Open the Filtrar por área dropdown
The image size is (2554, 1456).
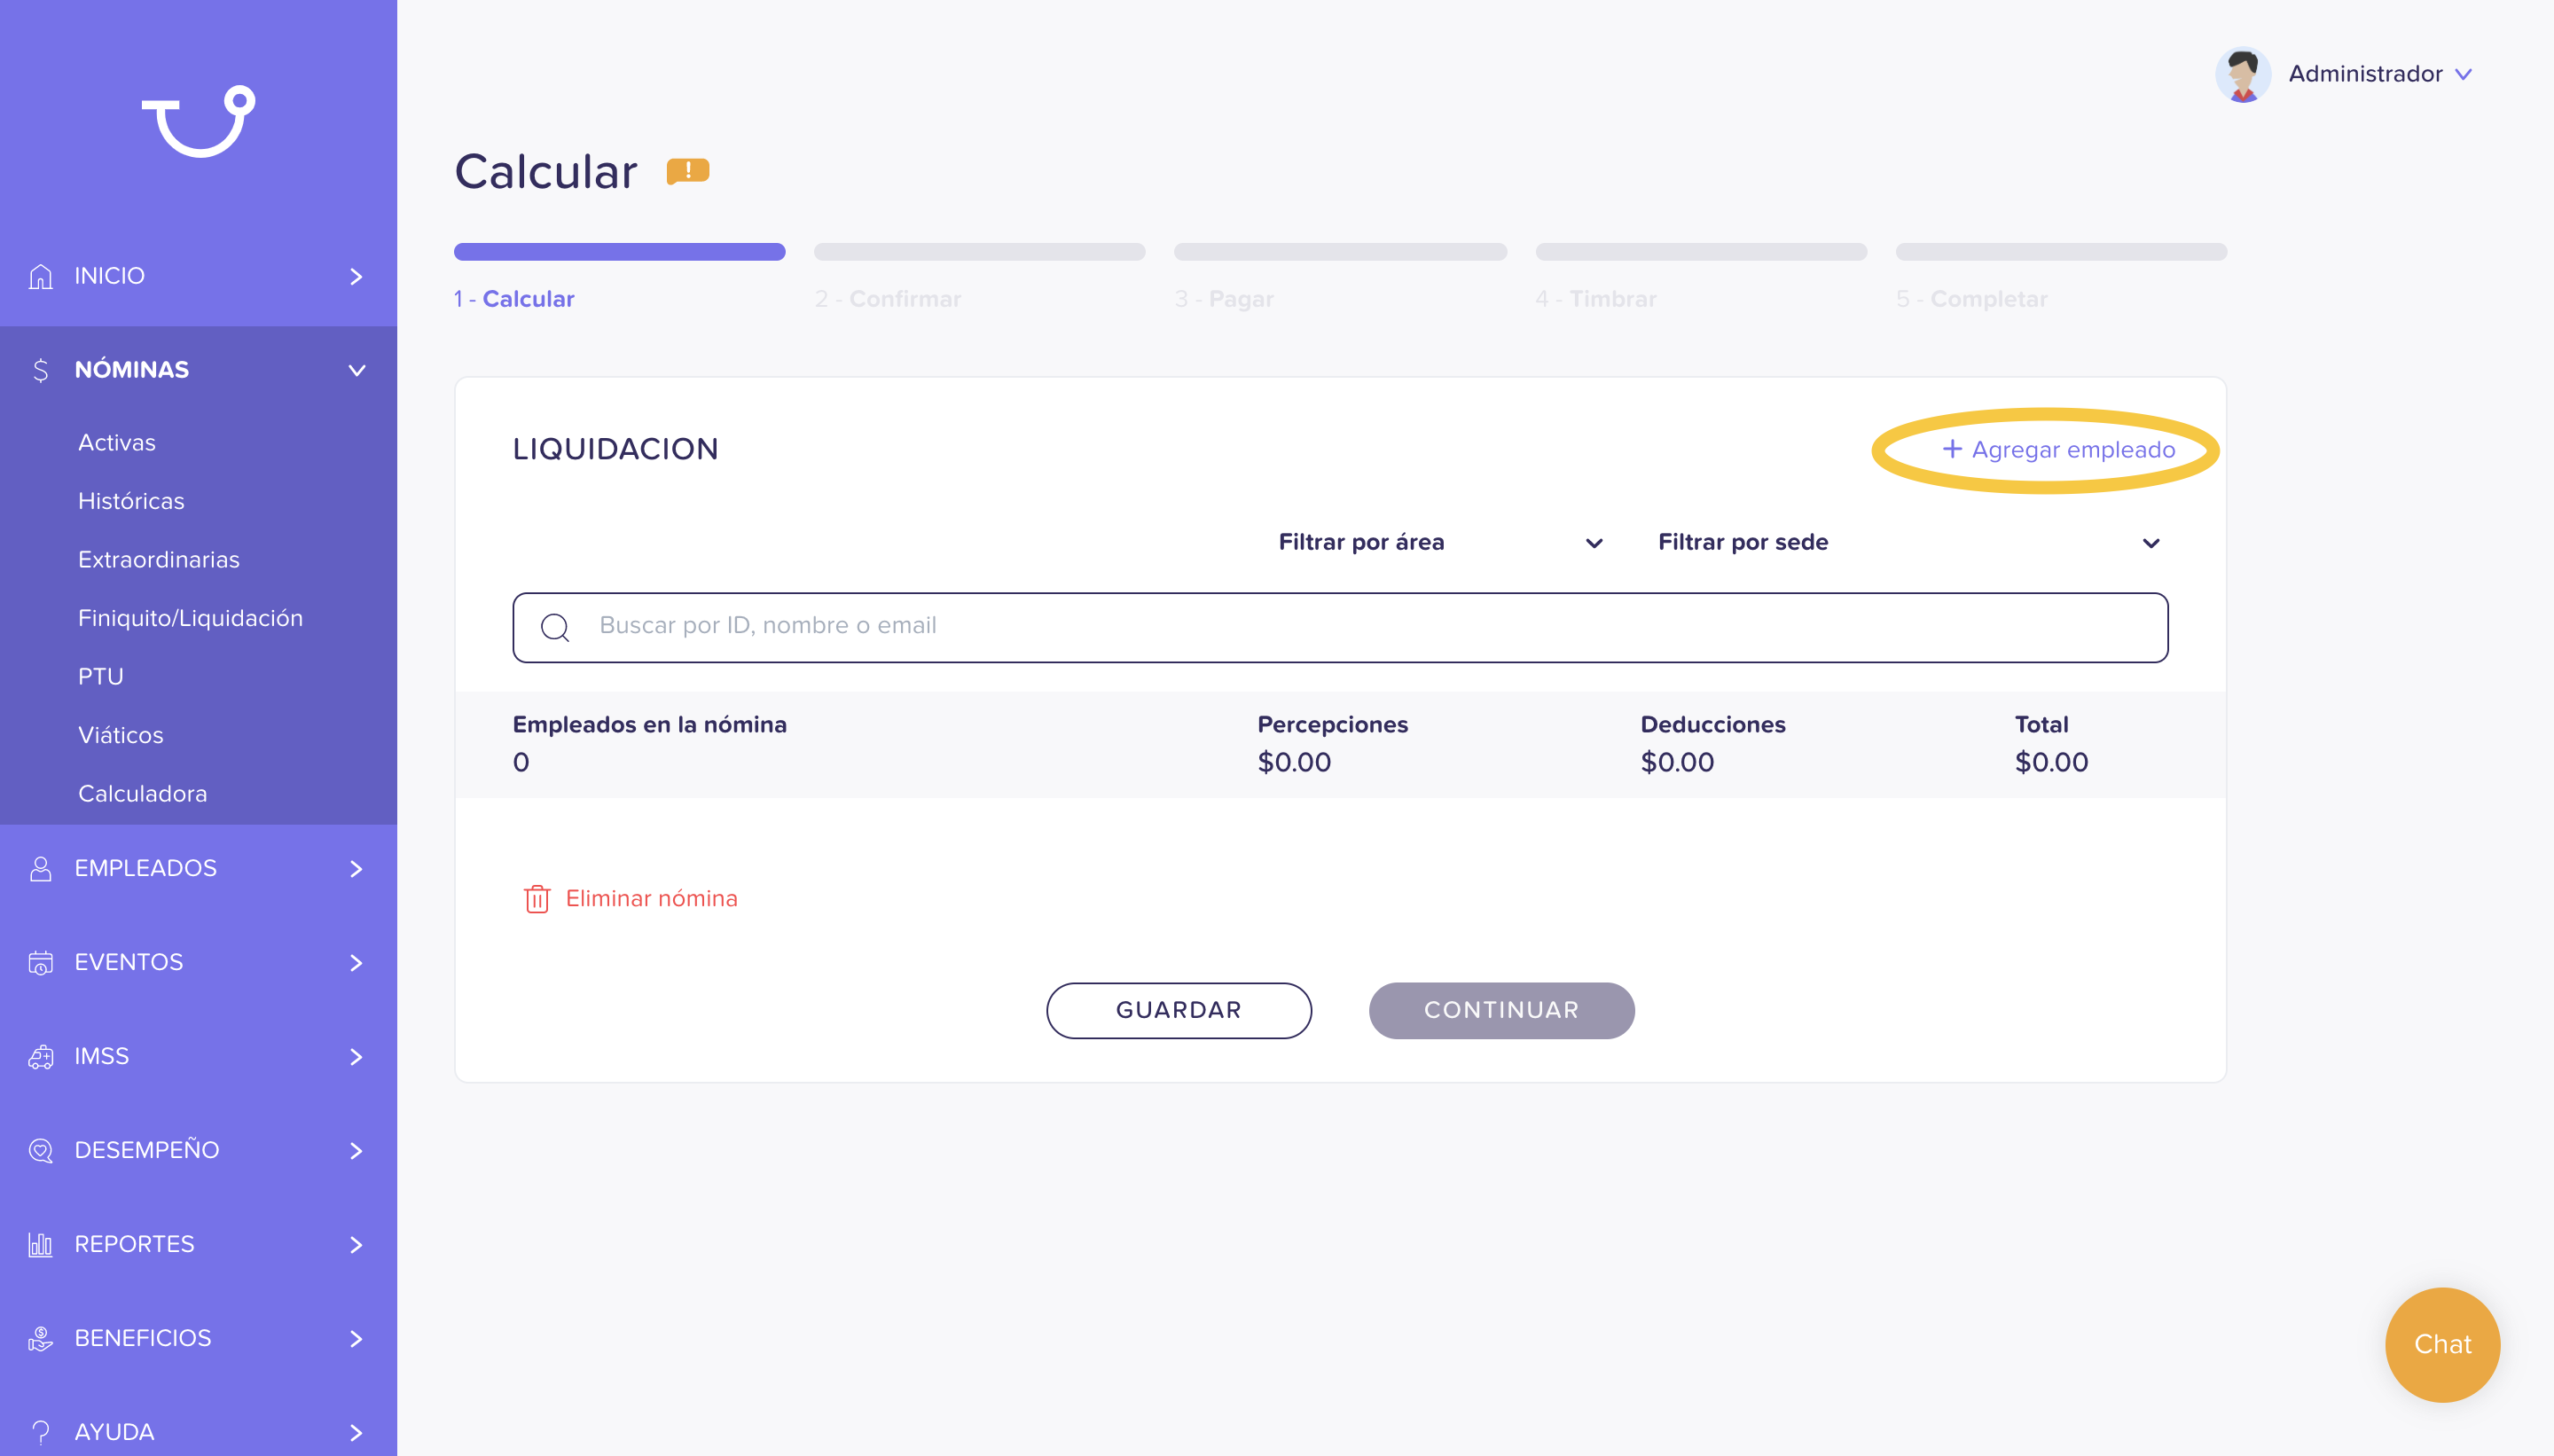(1440, 542)
